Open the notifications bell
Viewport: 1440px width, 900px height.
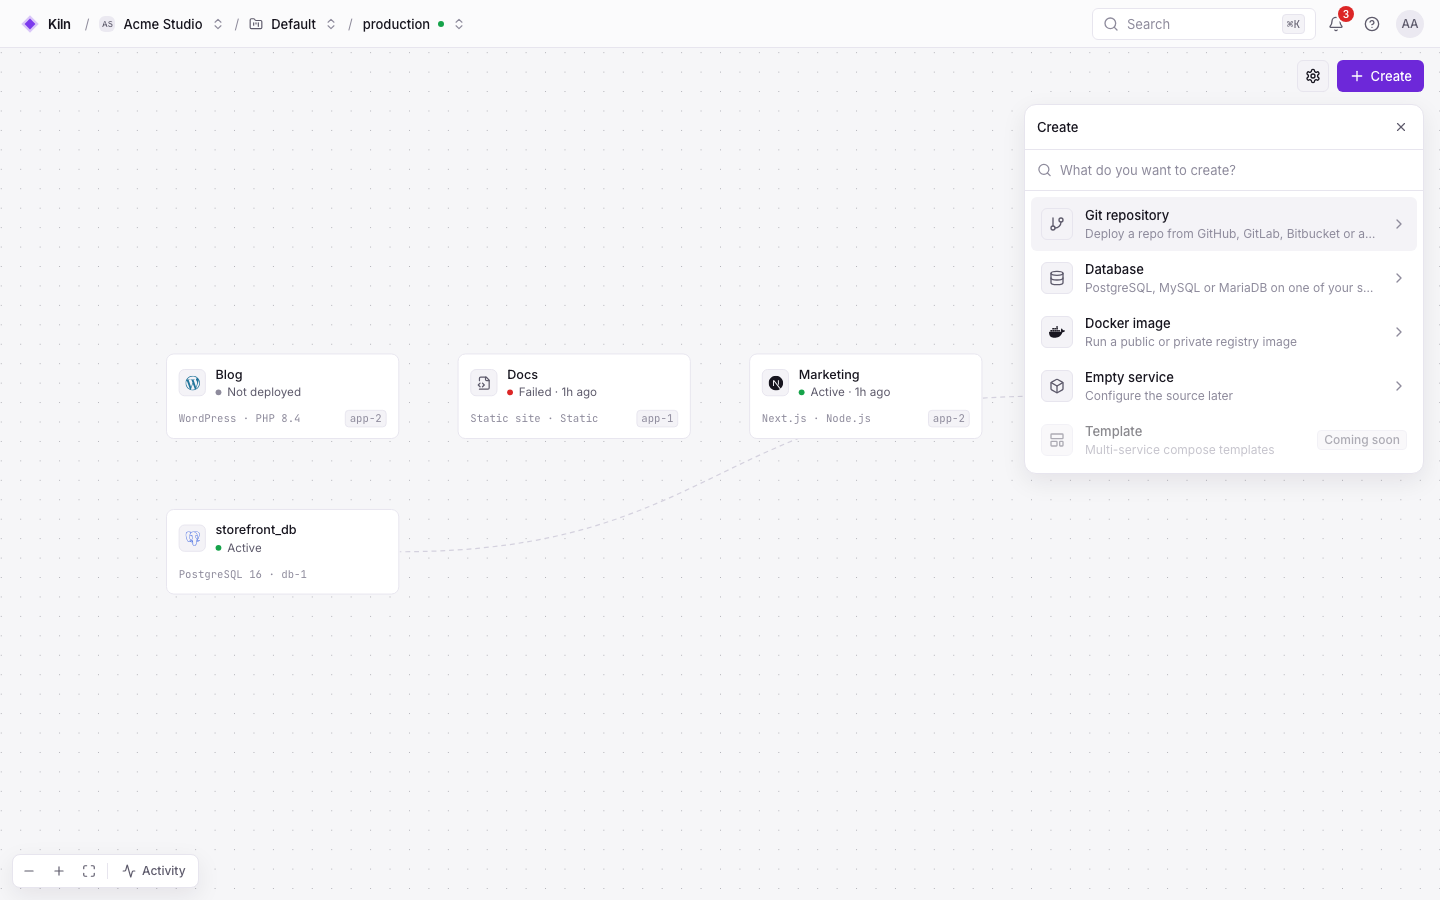1336,24
